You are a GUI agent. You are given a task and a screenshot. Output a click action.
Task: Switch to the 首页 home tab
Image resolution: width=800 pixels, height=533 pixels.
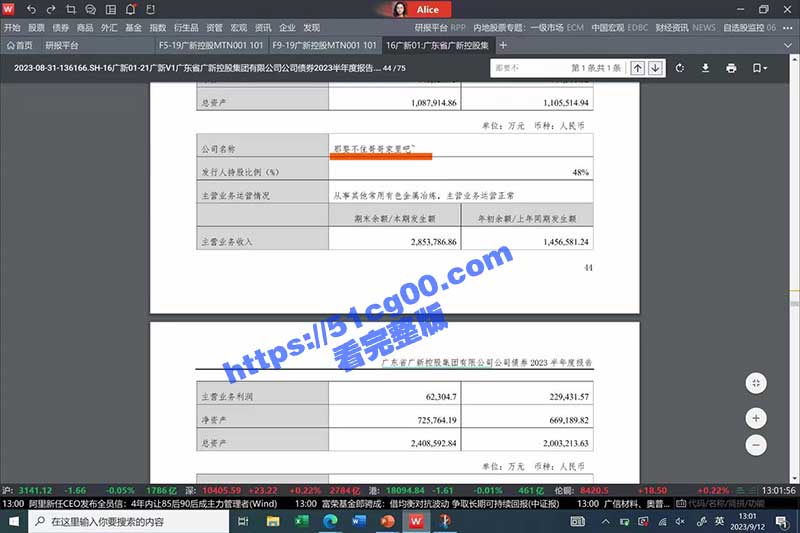click(19, 45)
